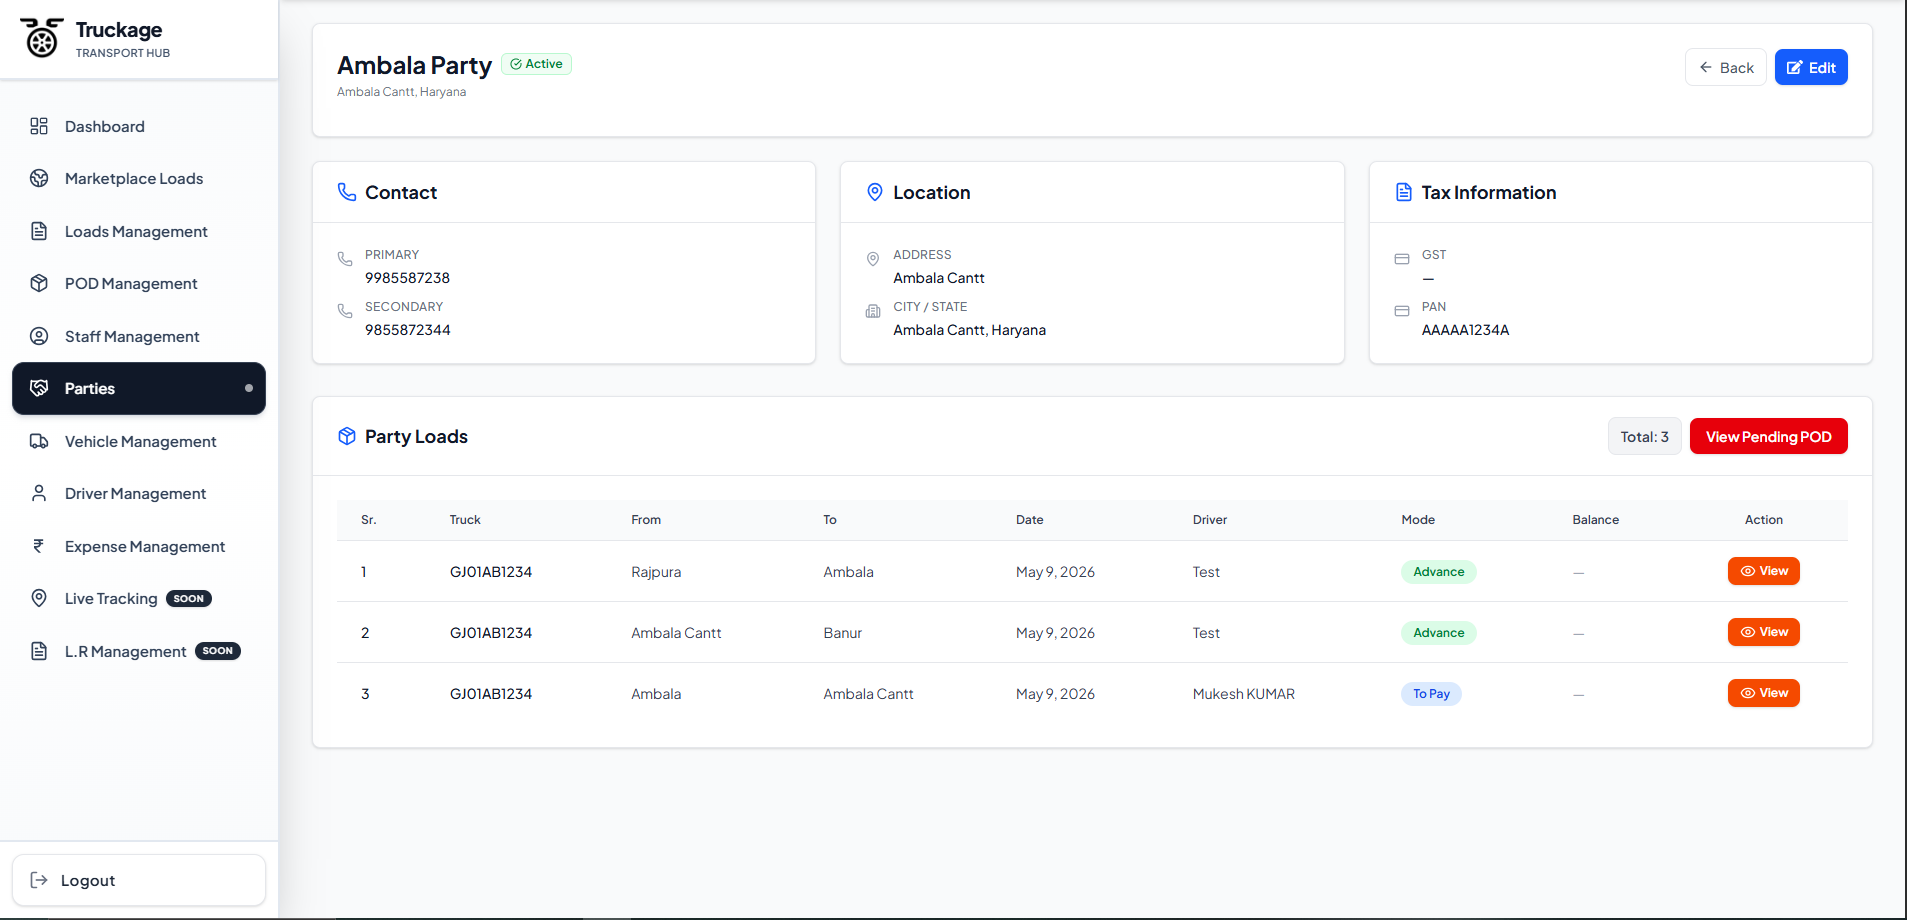
Task: Select primary number 9985587238
Action: click(407, 278)
